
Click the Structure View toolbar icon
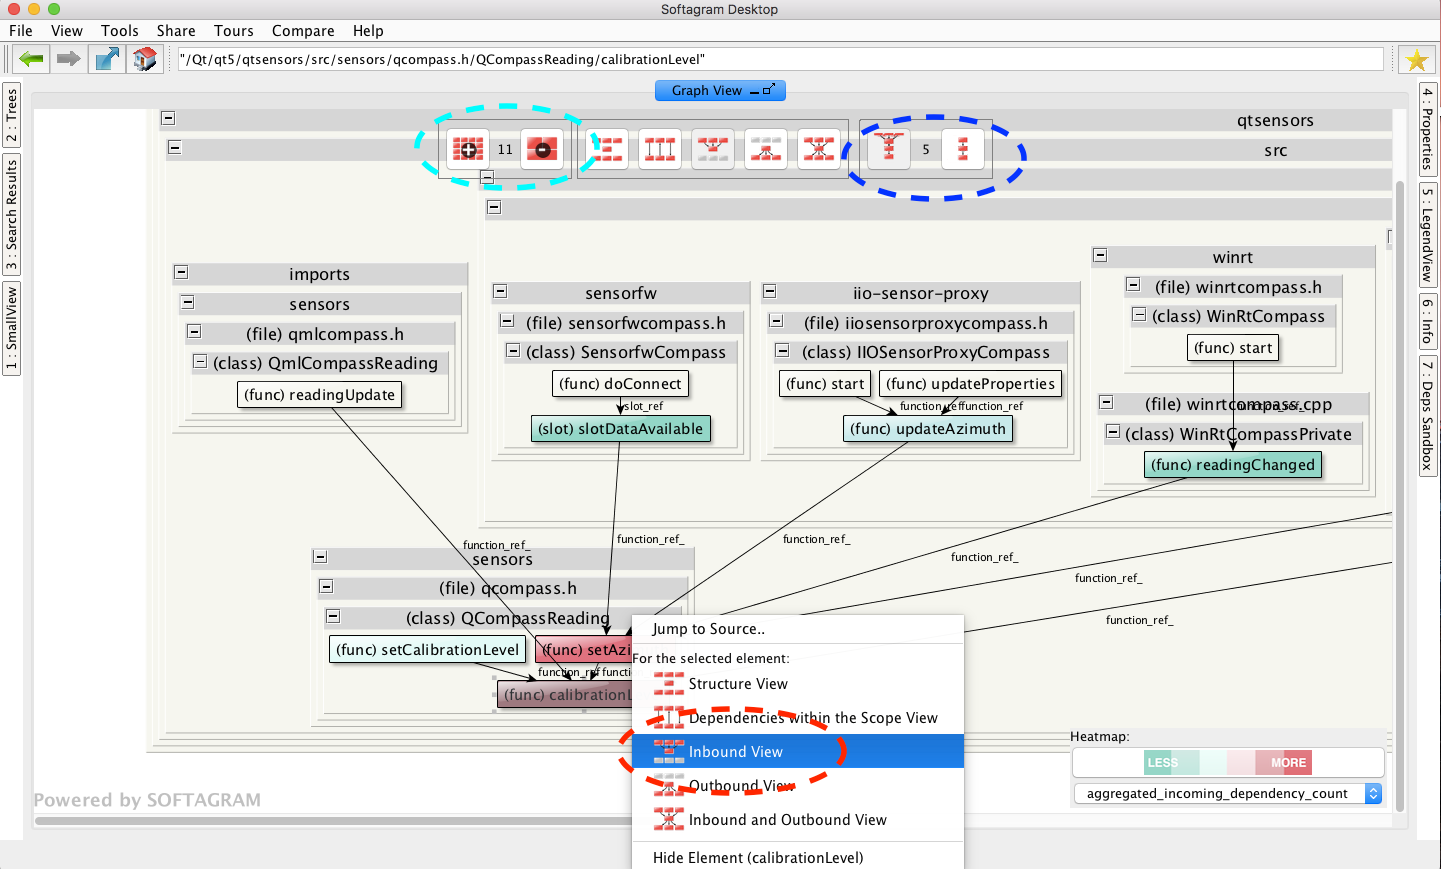(607, 150)
